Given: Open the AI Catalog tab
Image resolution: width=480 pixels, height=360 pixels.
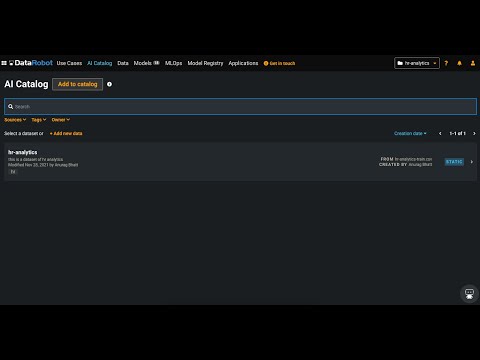Looking at the screenshot, I should click(x=100, y=63).
